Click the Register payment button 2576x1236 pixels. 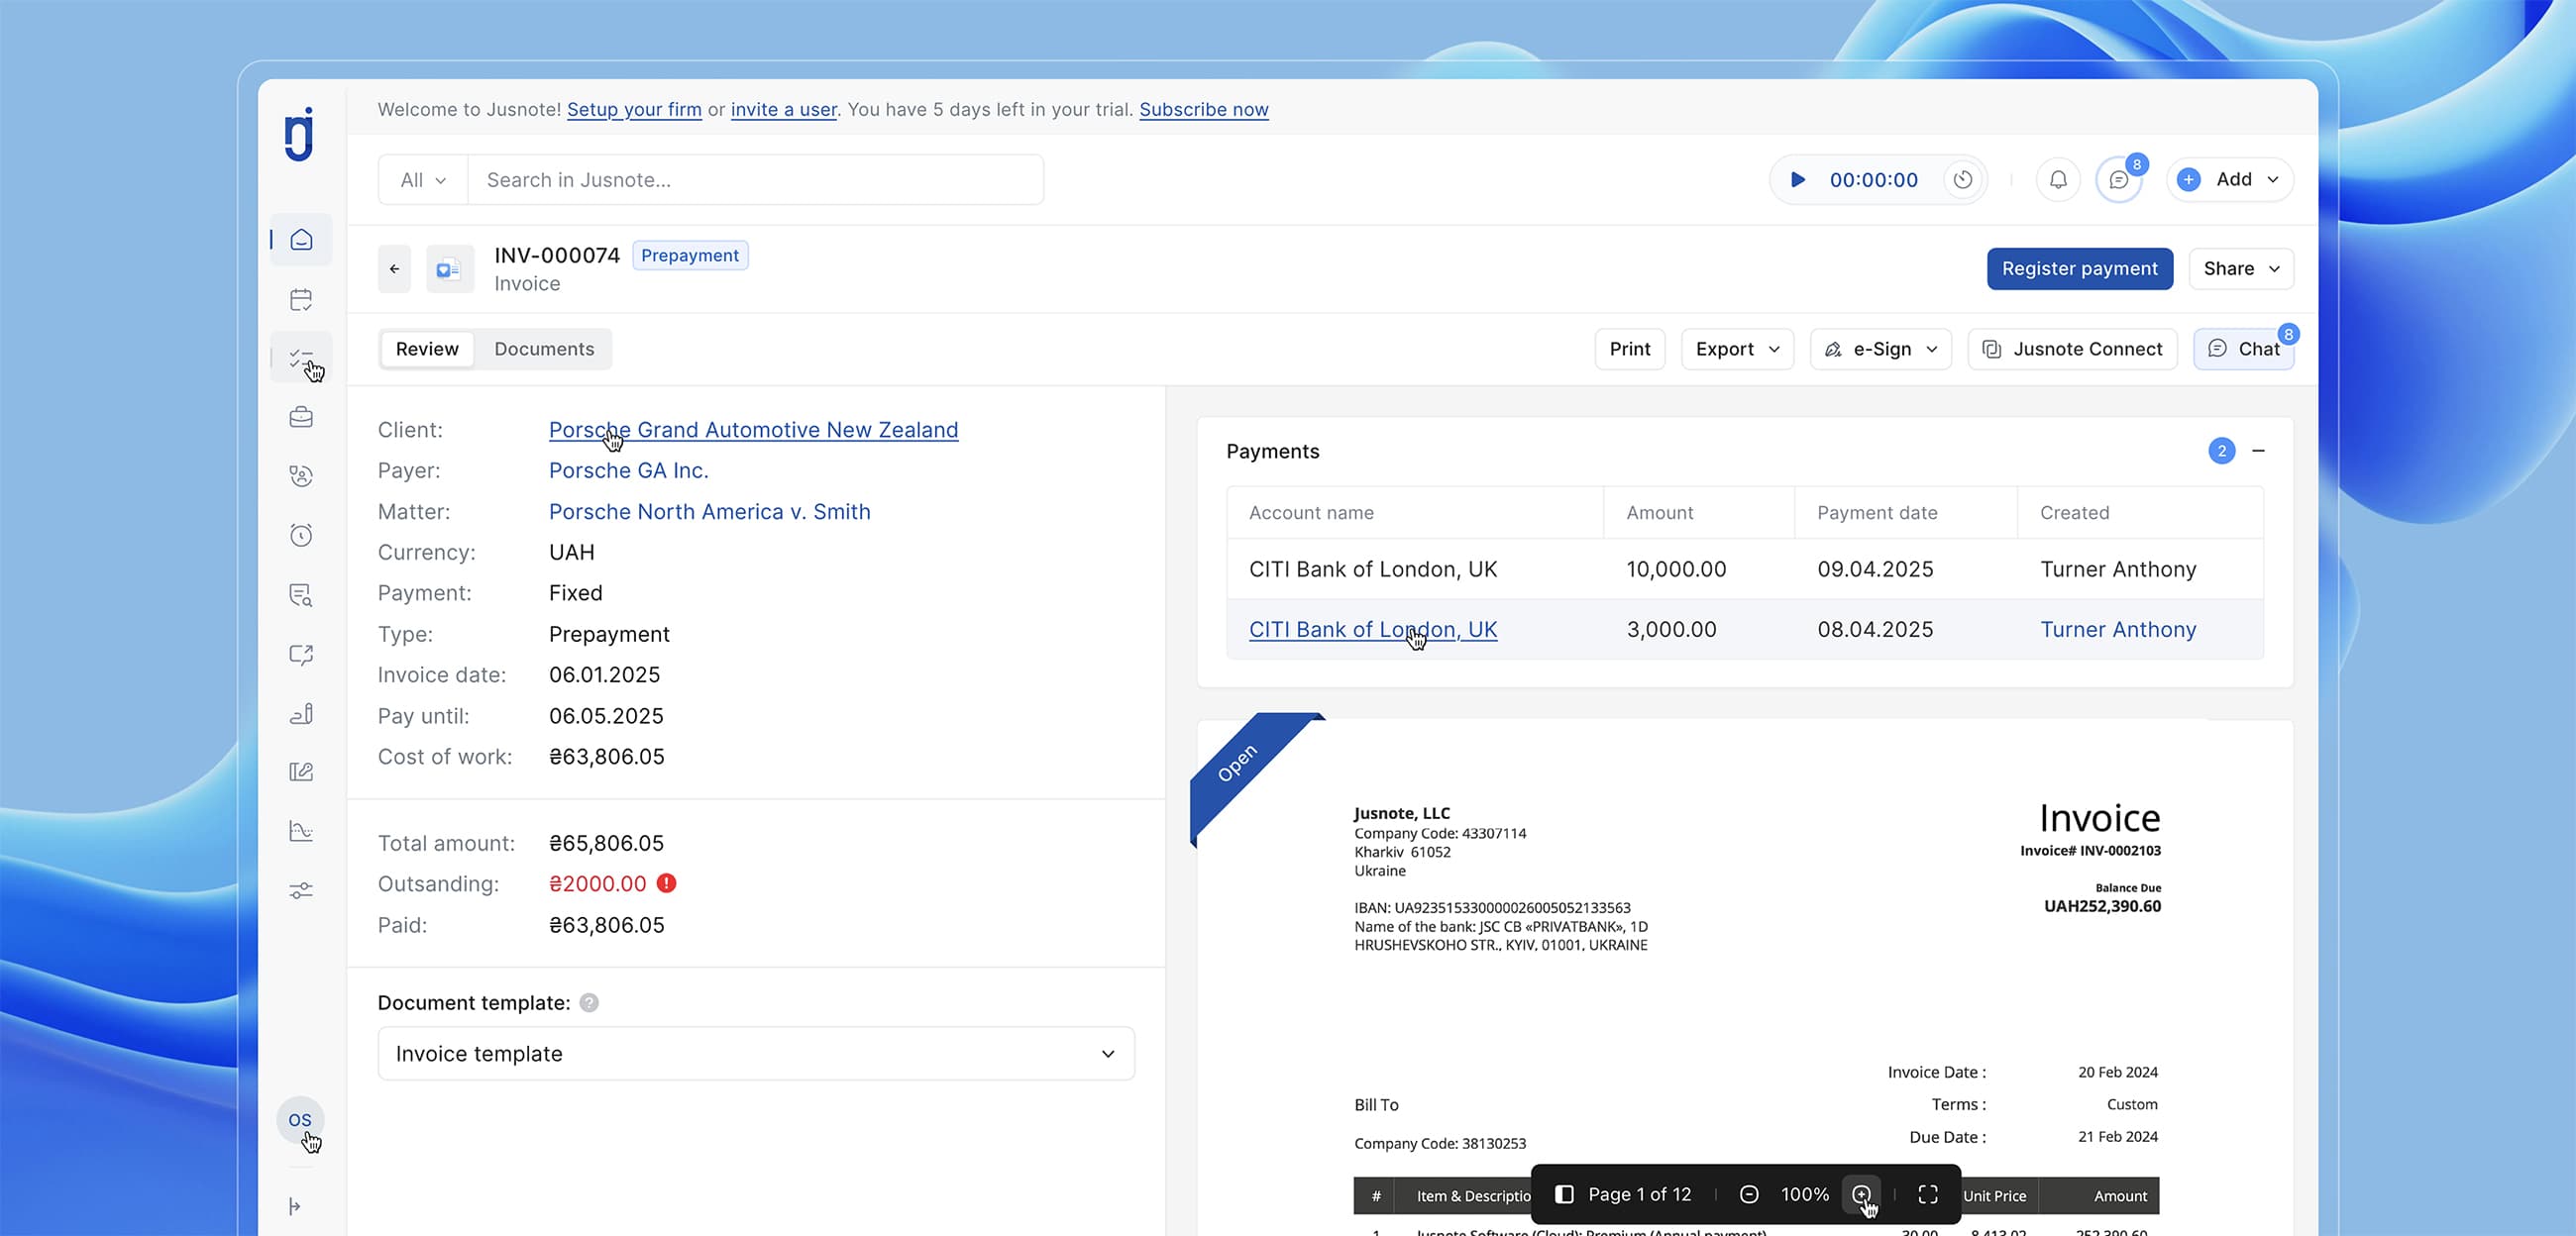point(2079,269)
